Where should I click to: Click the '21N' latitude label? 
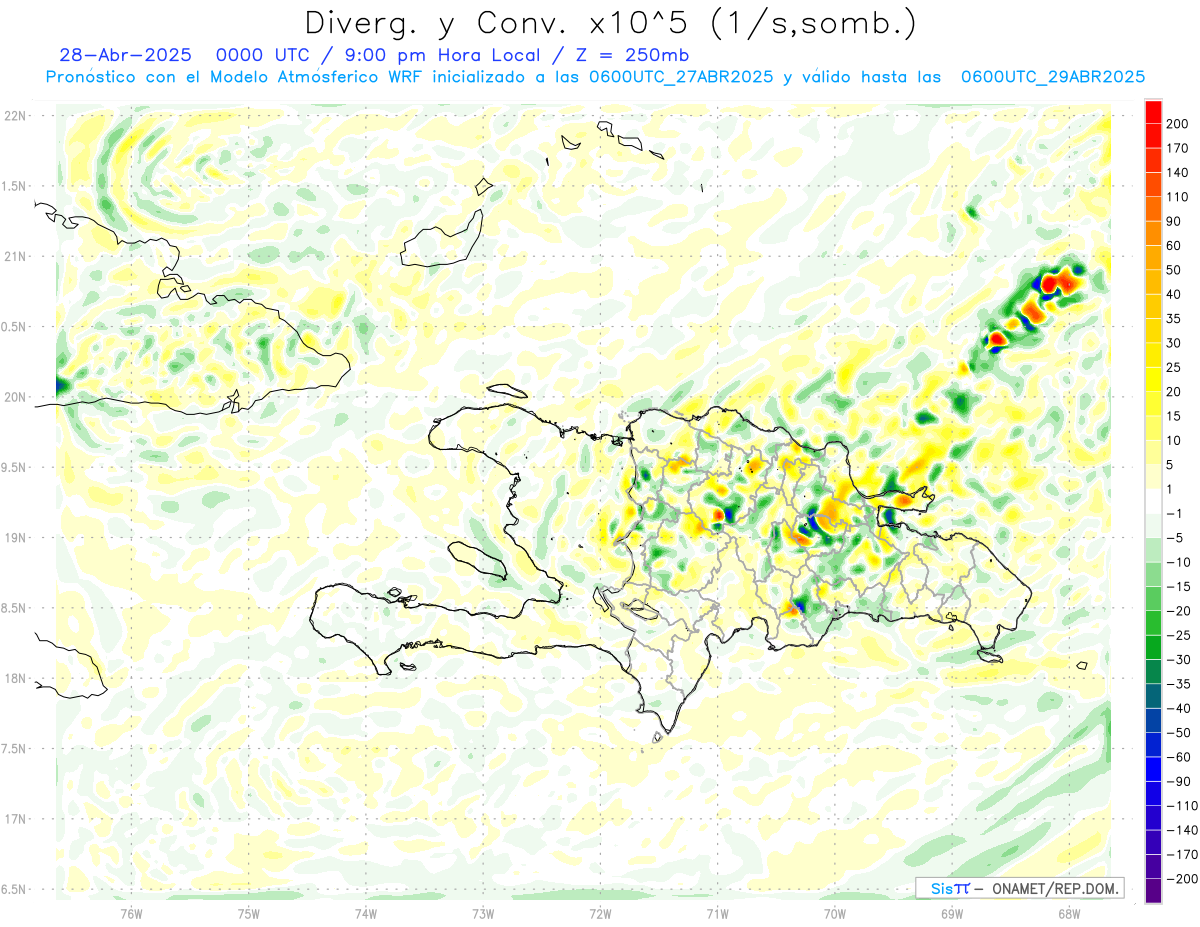[14, 256]
